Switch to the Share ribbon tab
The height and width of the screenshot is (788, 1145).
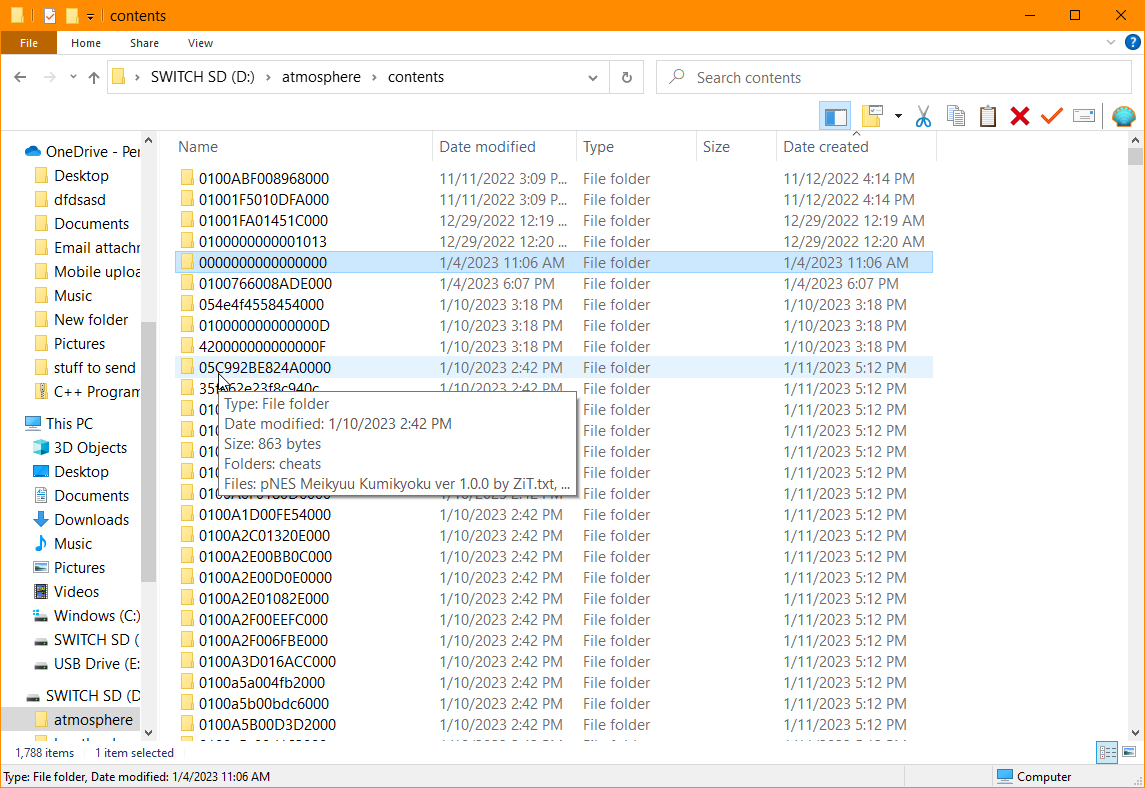coord(145,43)
